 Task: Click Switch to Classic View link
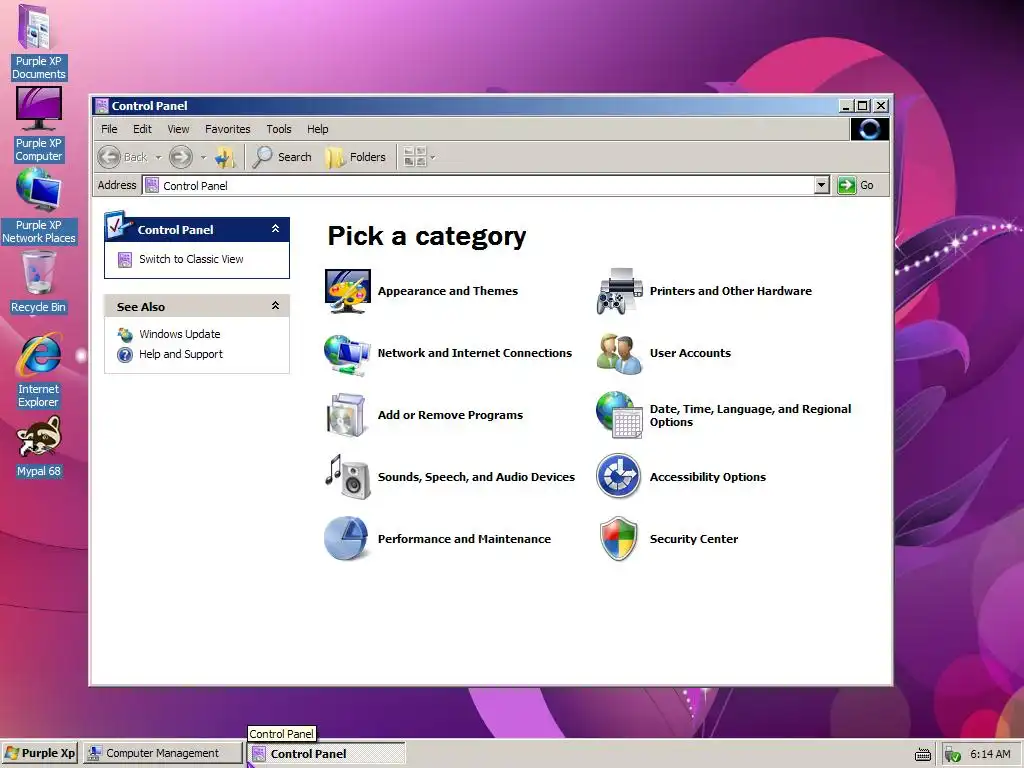191,259
